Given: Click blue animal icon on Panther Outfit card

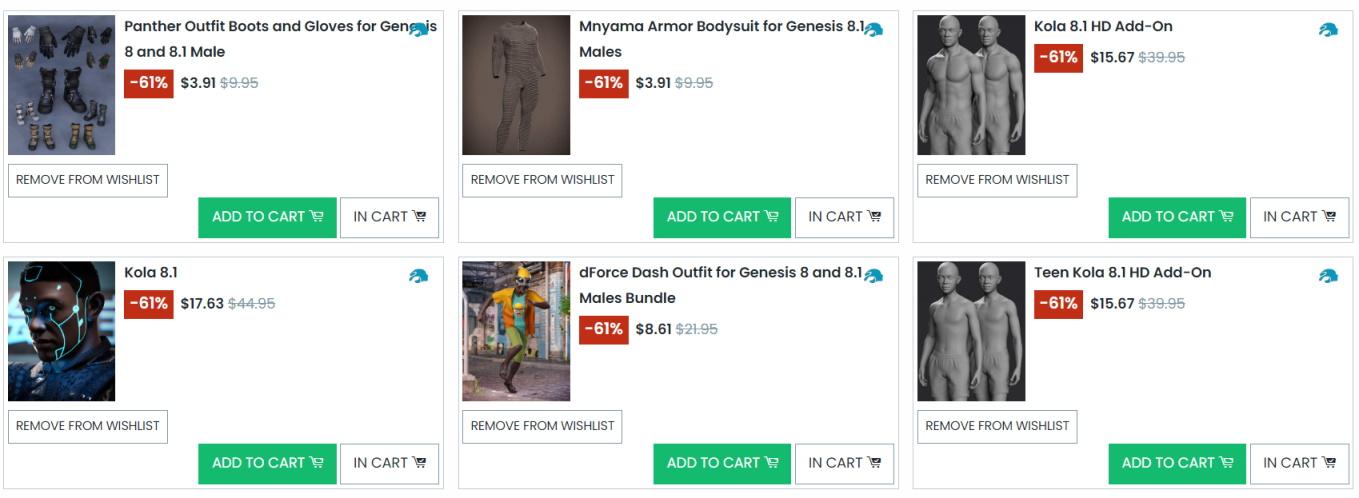Looking at the screenshot, I should [x=419, y=30].
